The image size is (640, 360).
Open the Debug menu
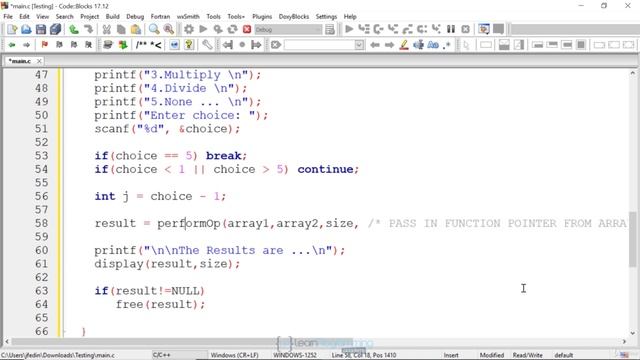[x=135, y=16]
